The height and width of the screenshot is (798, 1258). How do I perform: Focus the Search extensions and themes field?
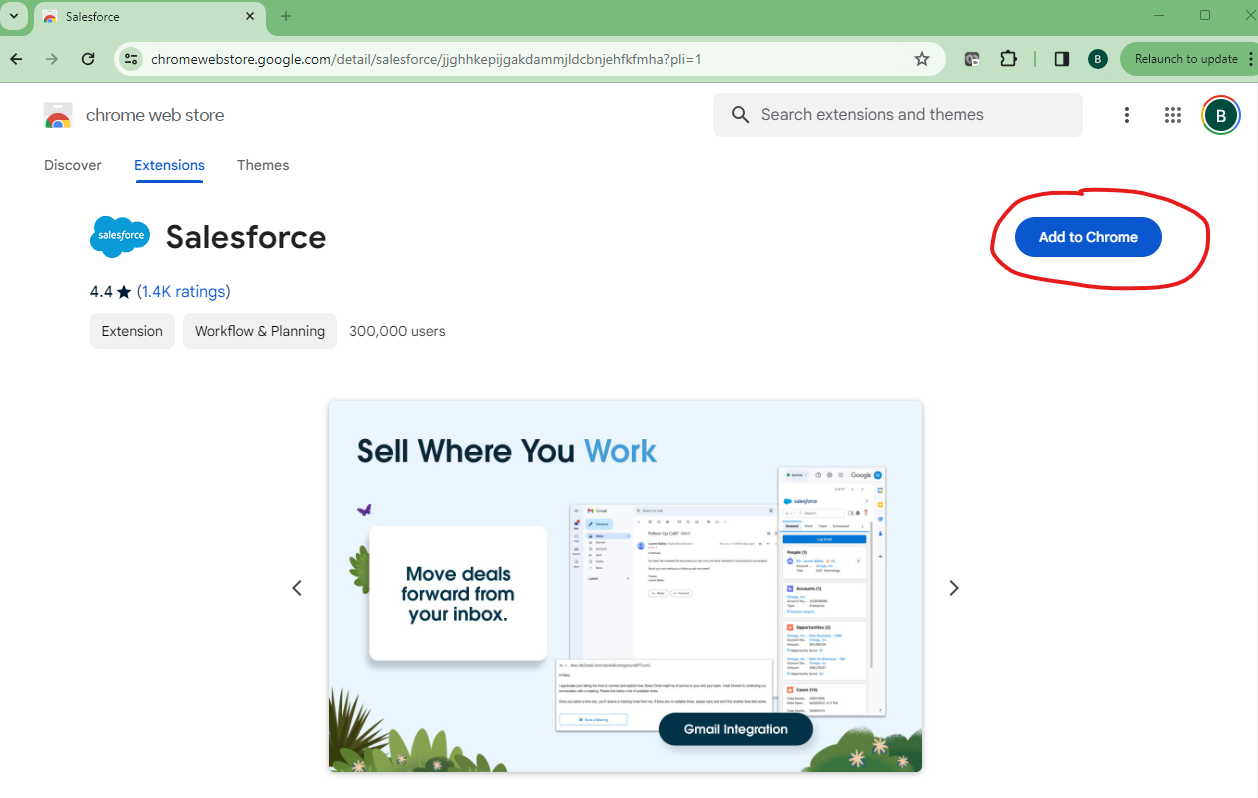click(898, 115)
